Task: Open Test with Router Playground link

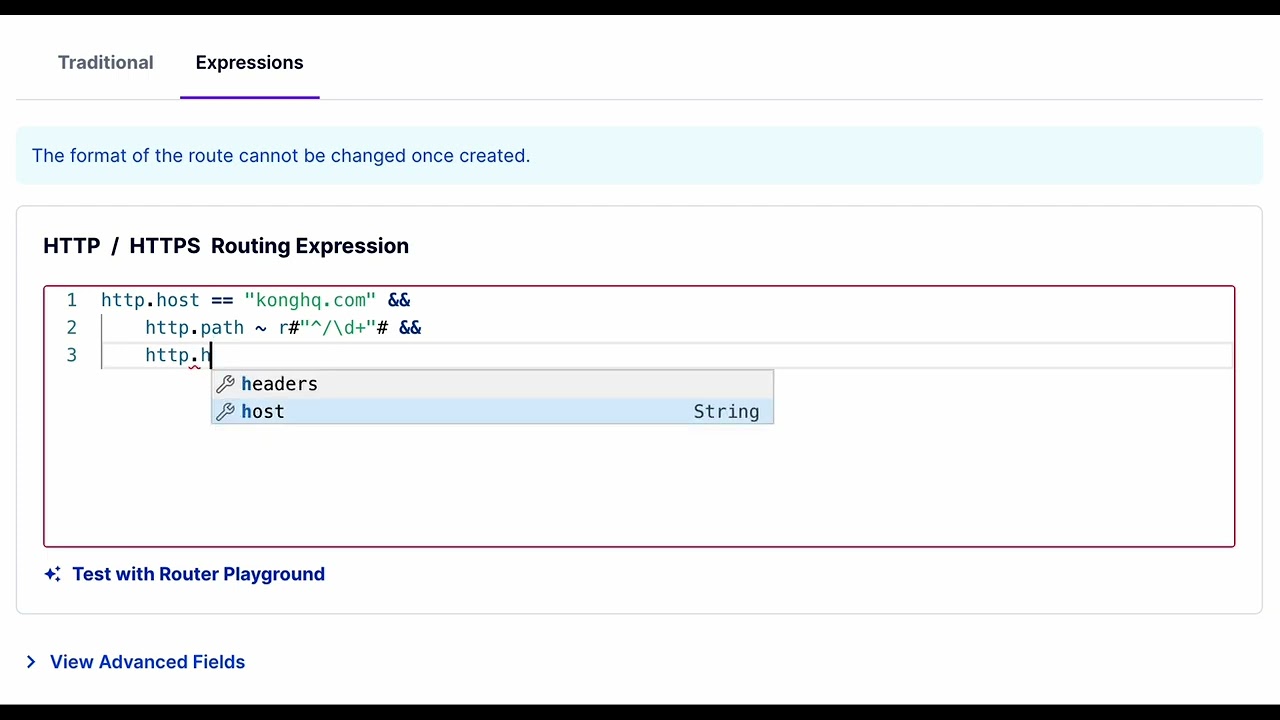Action: click(198, 574)
